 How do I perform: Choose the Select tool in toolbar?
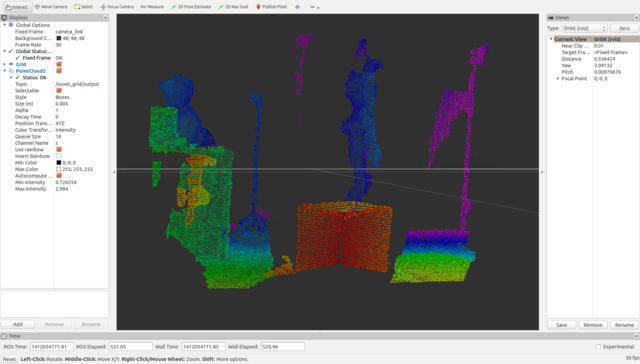pos(83,7)
